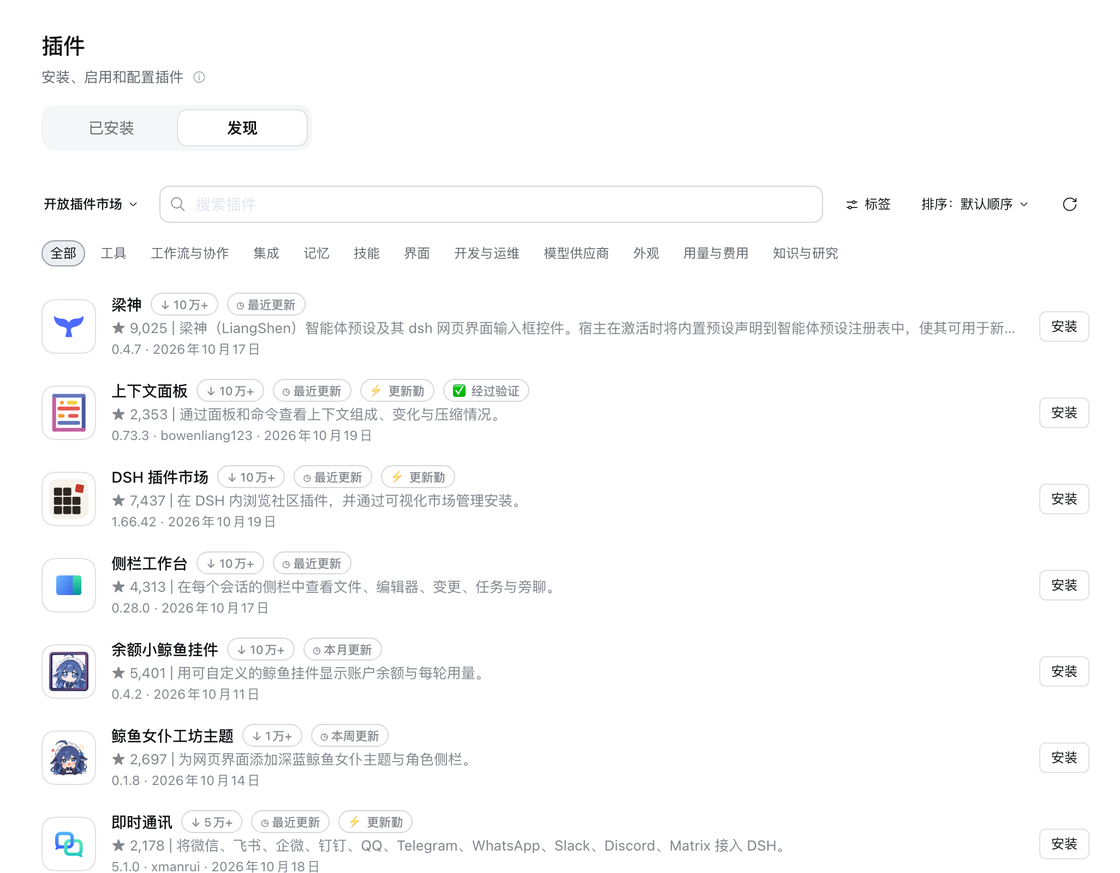The height and width of the screenshot is (873, 1120).
Task: Filter by the 外观 category
Action: 646,253
